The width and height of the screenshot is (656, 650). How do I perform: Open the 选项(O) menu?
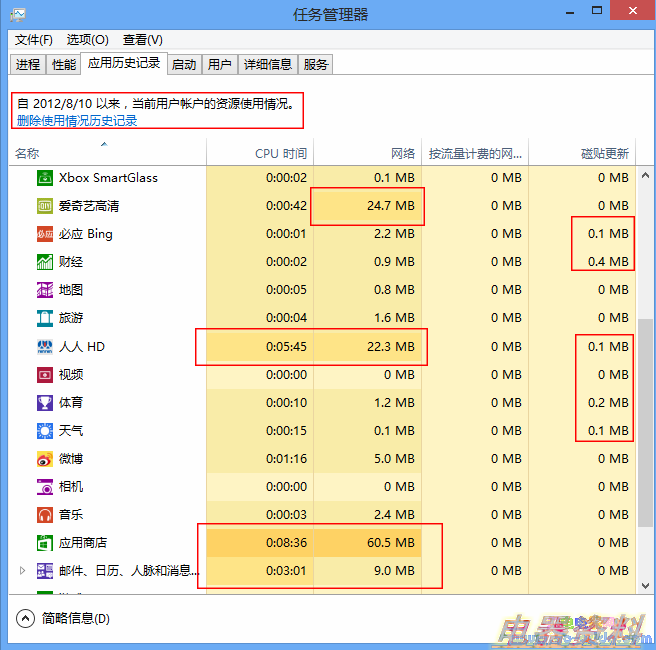(87, 40)
